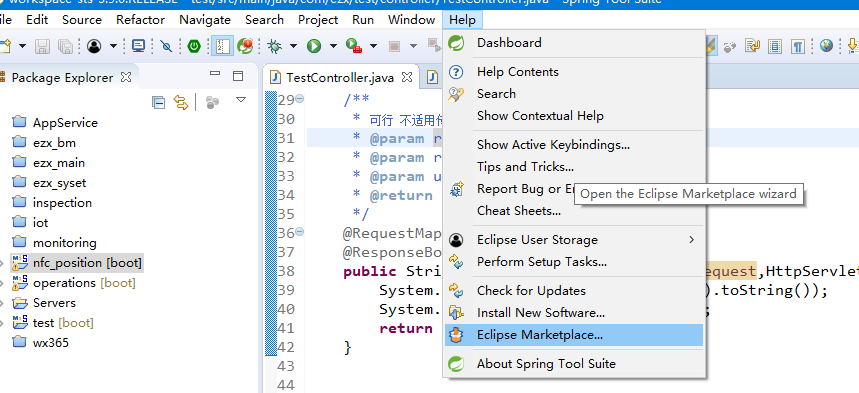Open dropdown next to the New icon
This screenshot has height=393, width=859.
[x=22, y=47]
